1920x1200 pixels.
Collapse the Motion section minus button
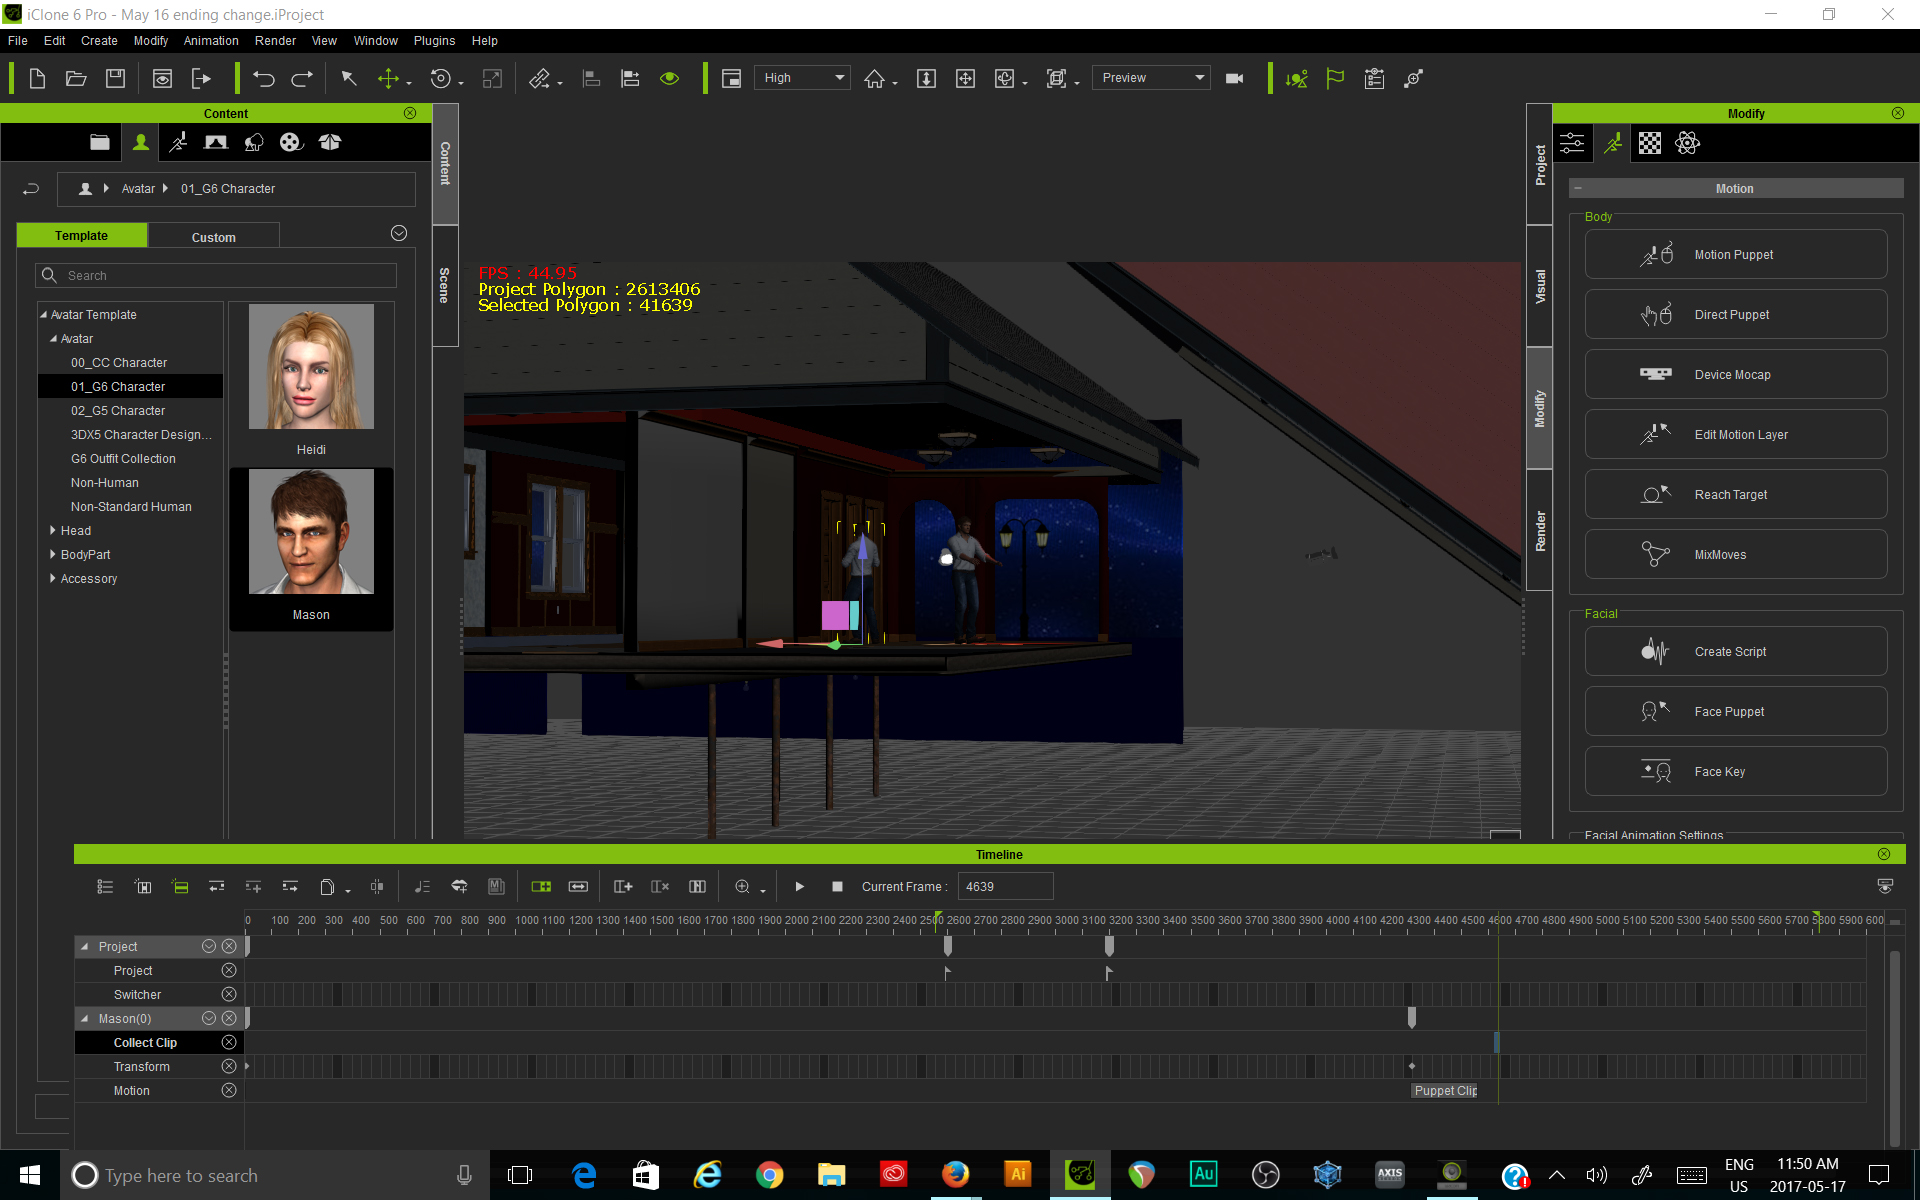point(1578,188)
